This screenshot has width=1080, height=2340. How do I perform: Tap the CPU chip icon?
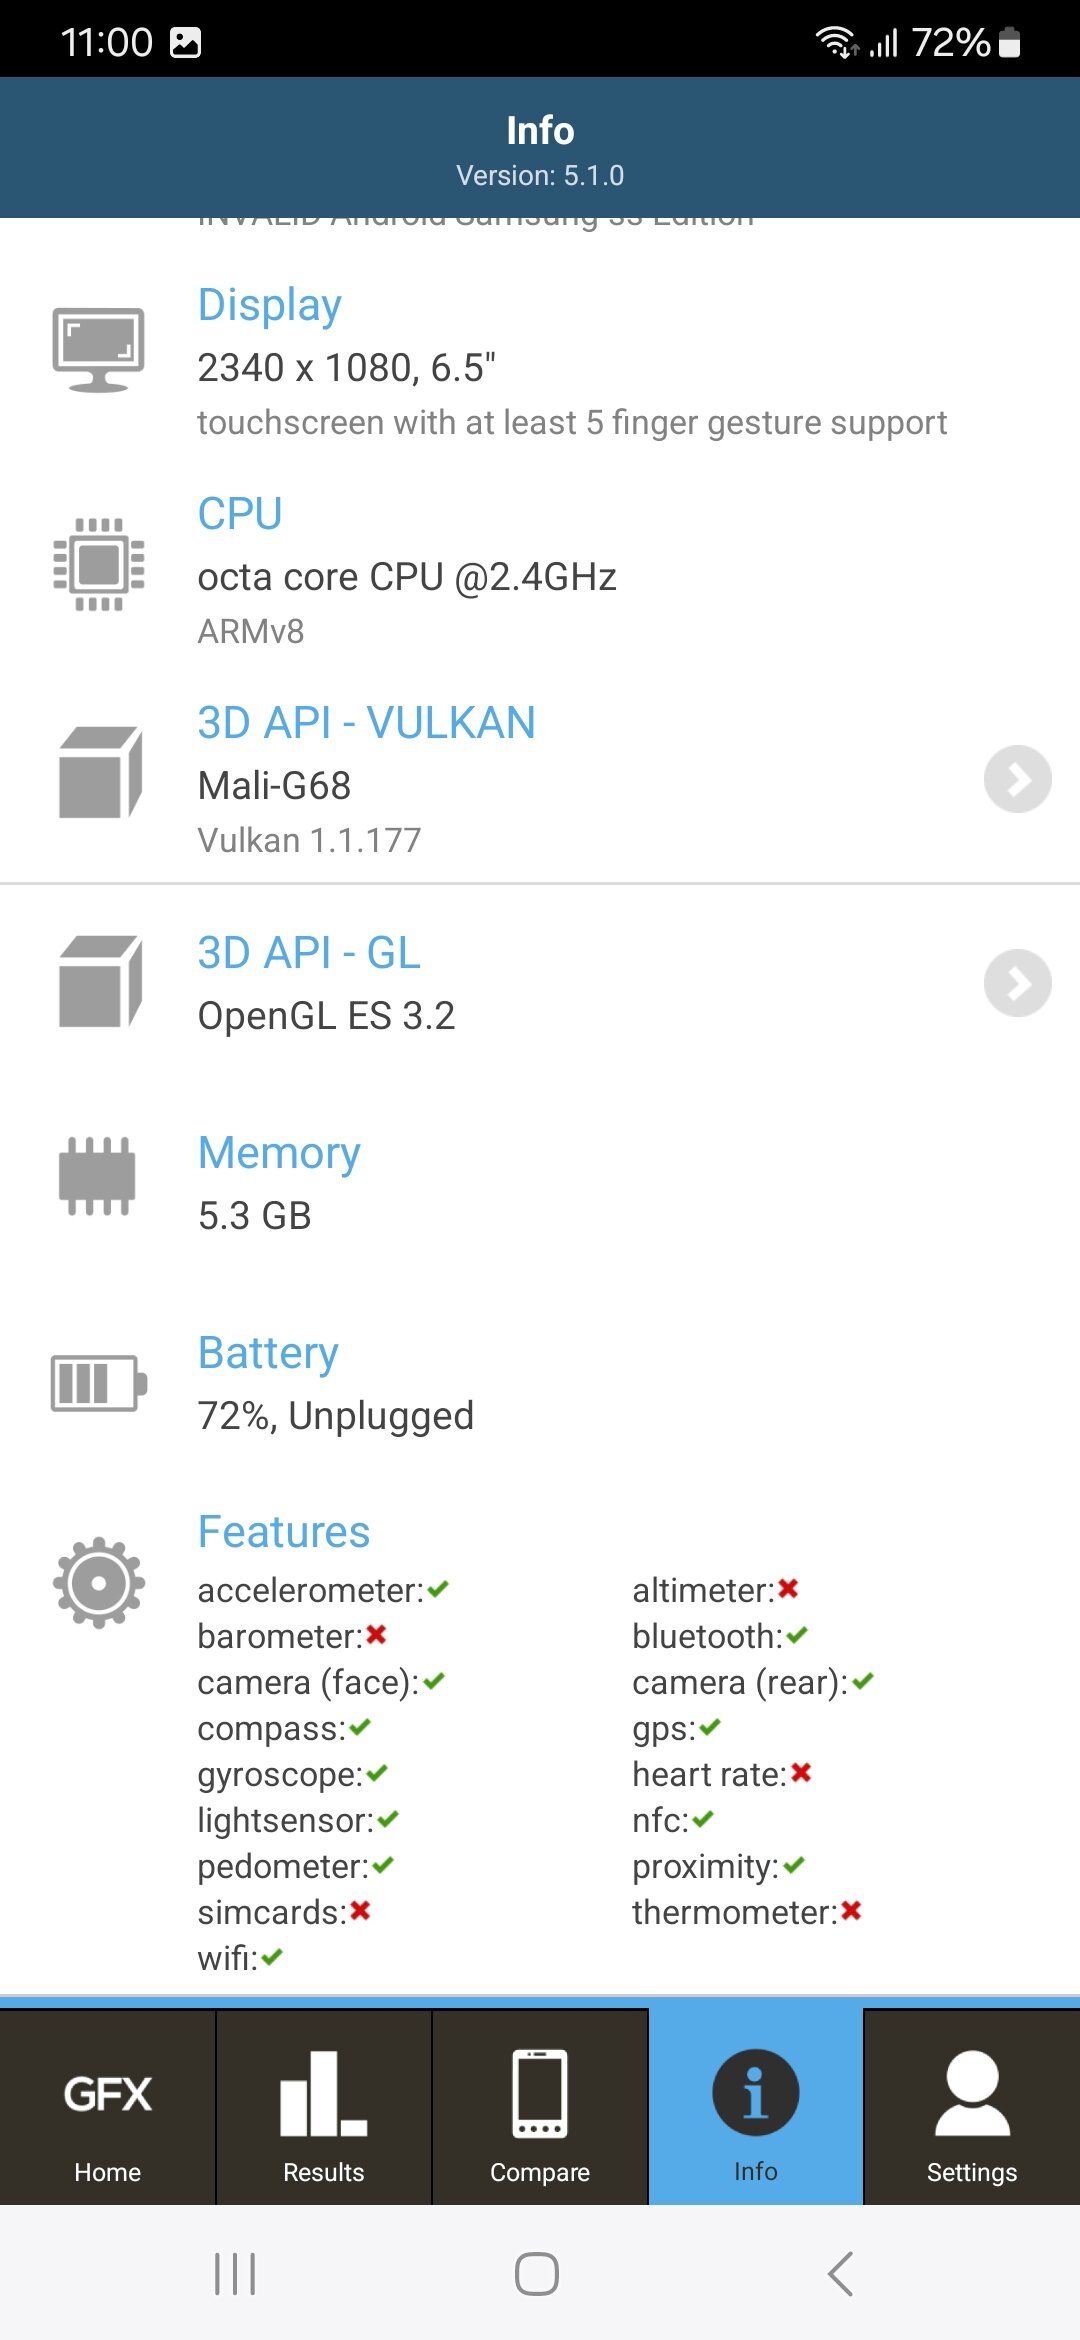click(x=98, y=564)
